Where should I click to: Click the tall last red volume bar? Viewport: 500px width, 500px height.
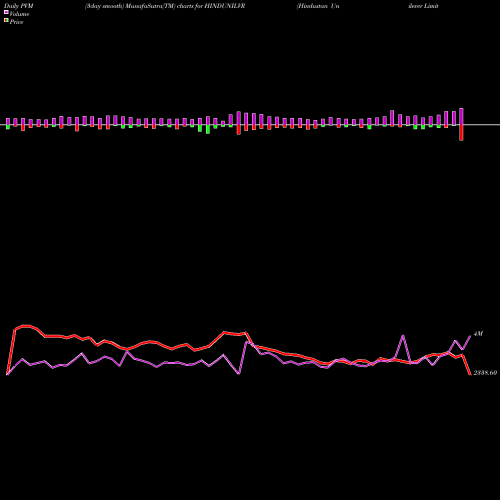(x=461, y=133)
